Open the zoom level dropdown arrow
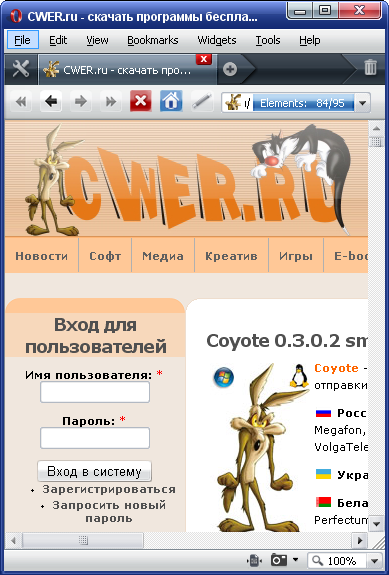389x575 pixels. tap(374, 561)
